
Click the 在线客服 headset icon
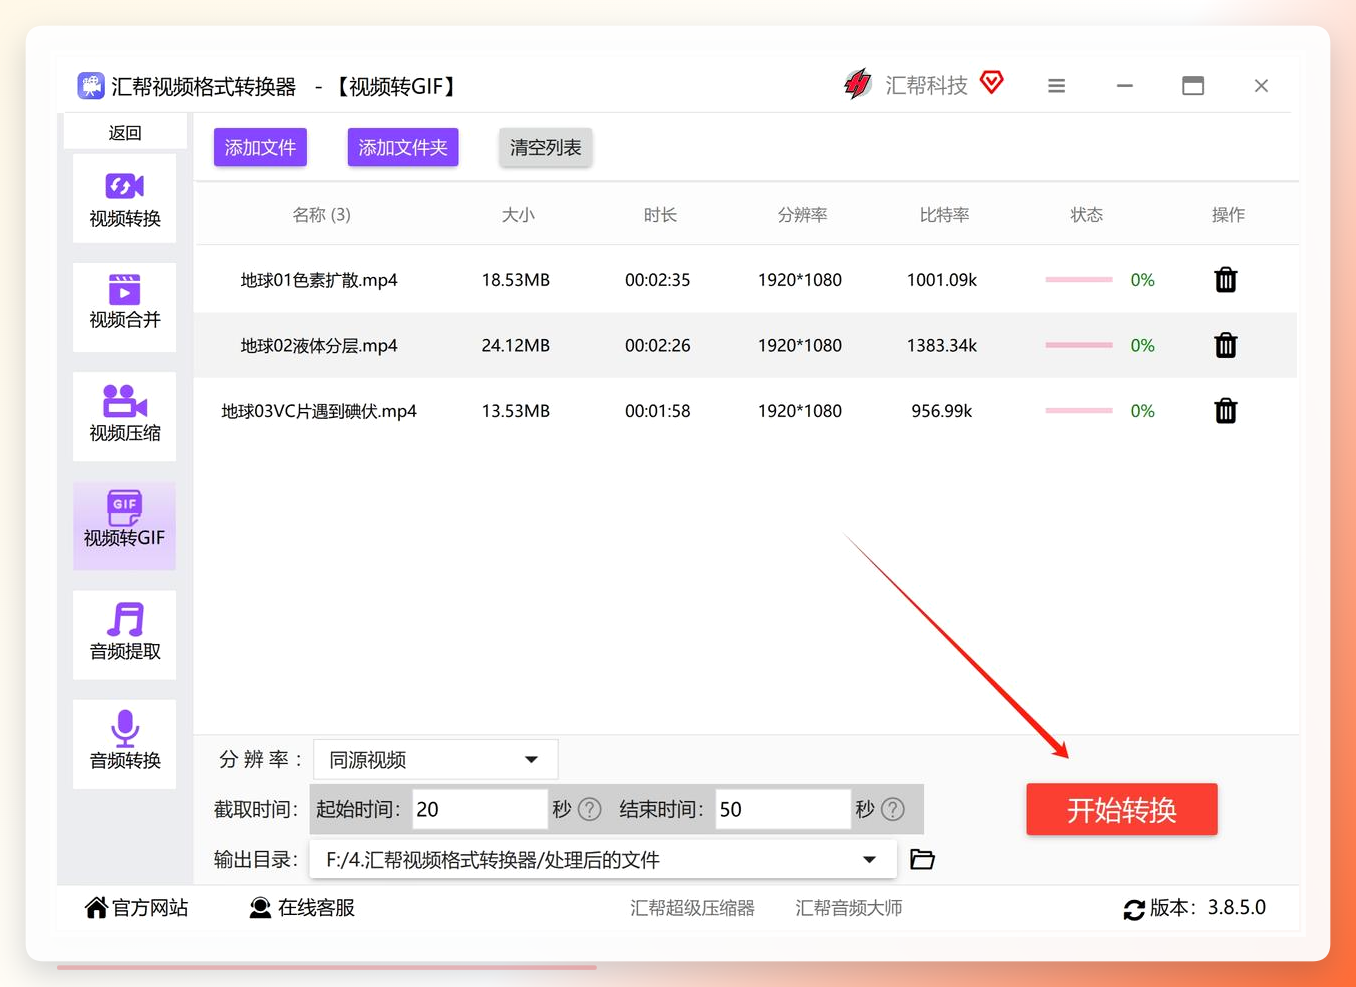point(260,907)
